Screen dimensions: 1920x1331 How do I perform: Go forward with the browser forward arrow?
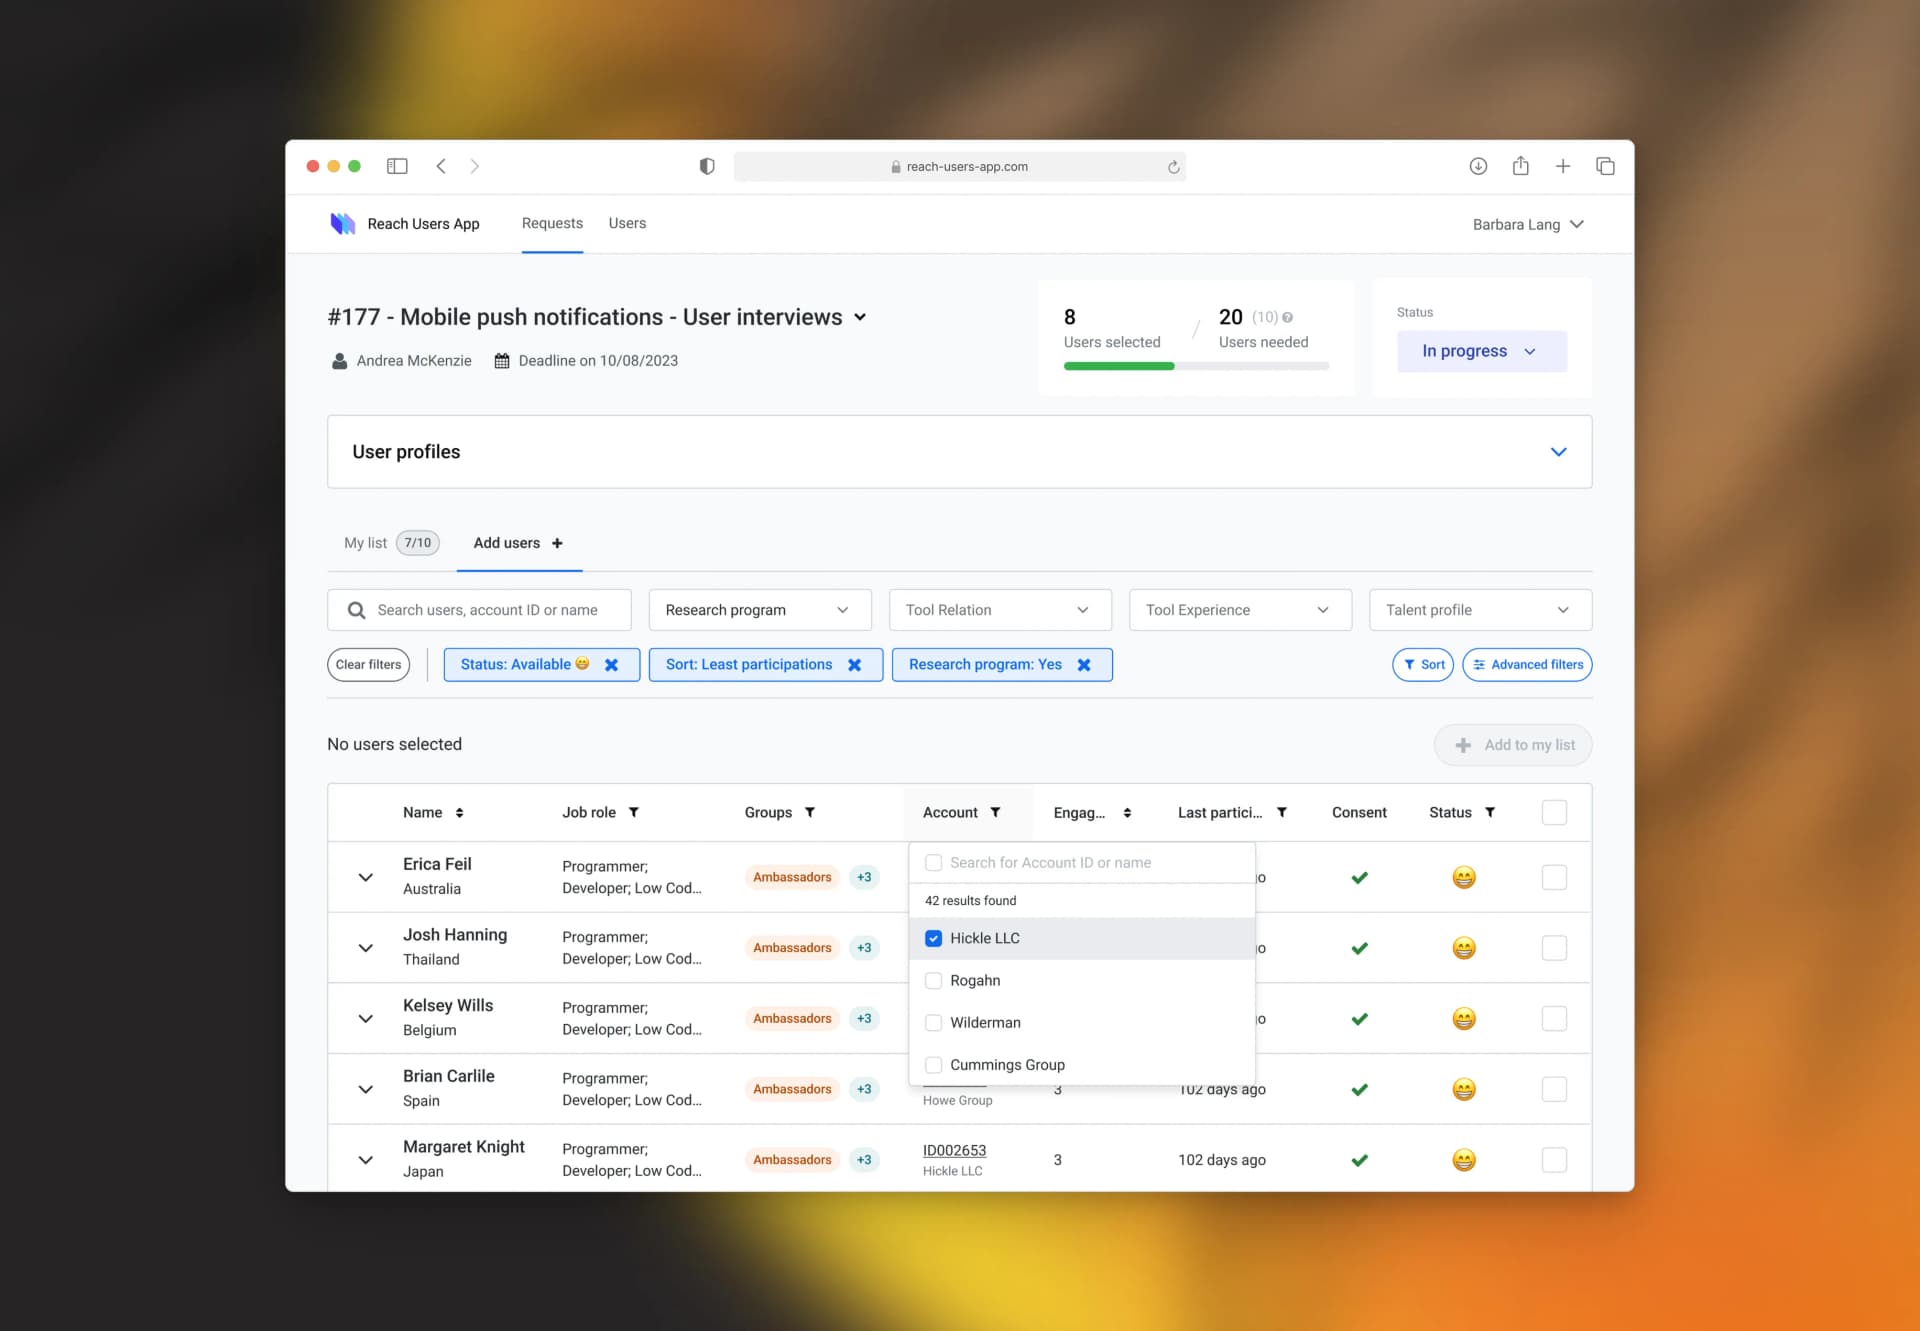(x=475, y=166)
